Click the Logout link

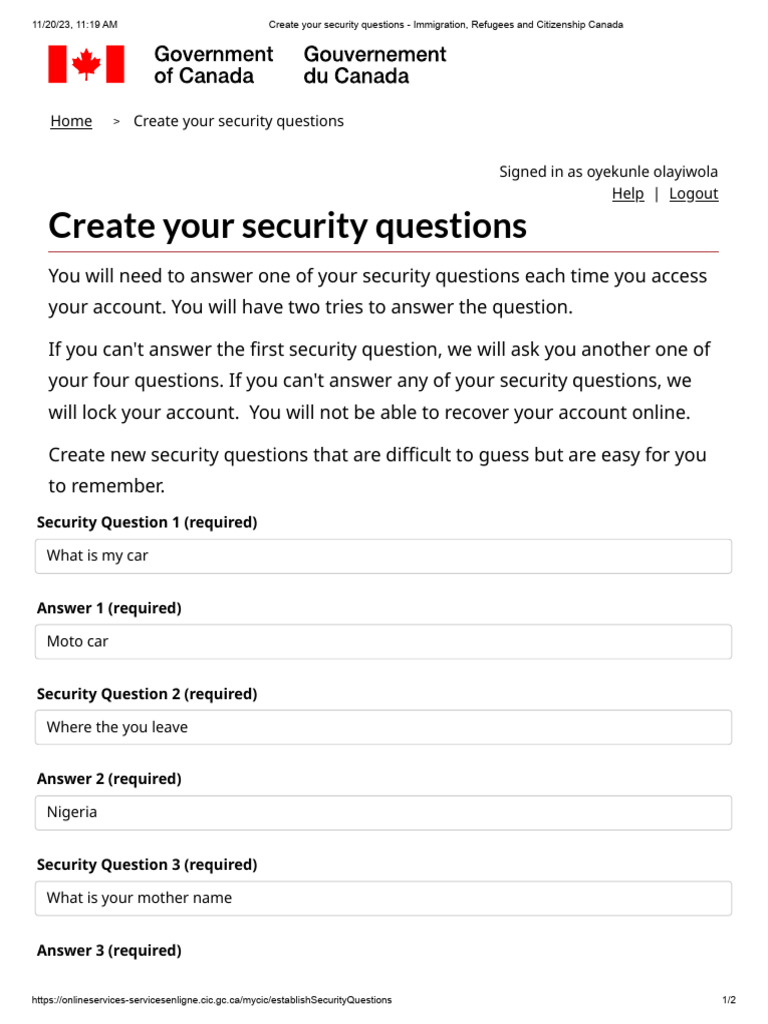tap(693, 194)
